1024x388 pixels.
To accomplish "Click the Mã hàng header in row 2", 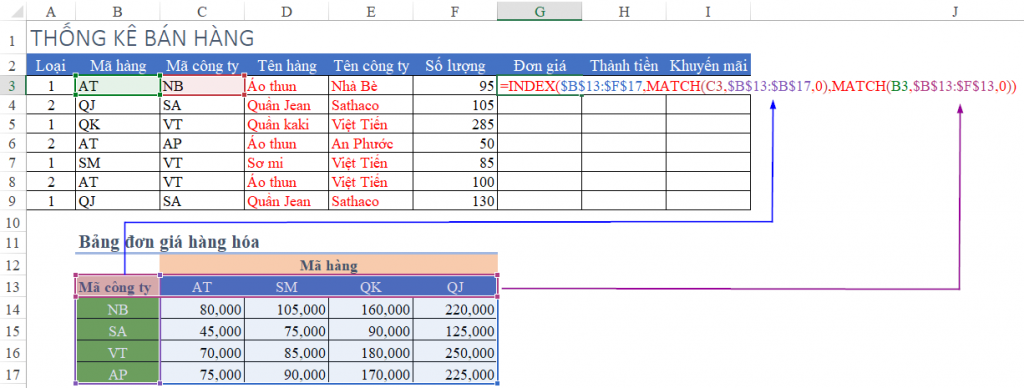I will [118, 65].
